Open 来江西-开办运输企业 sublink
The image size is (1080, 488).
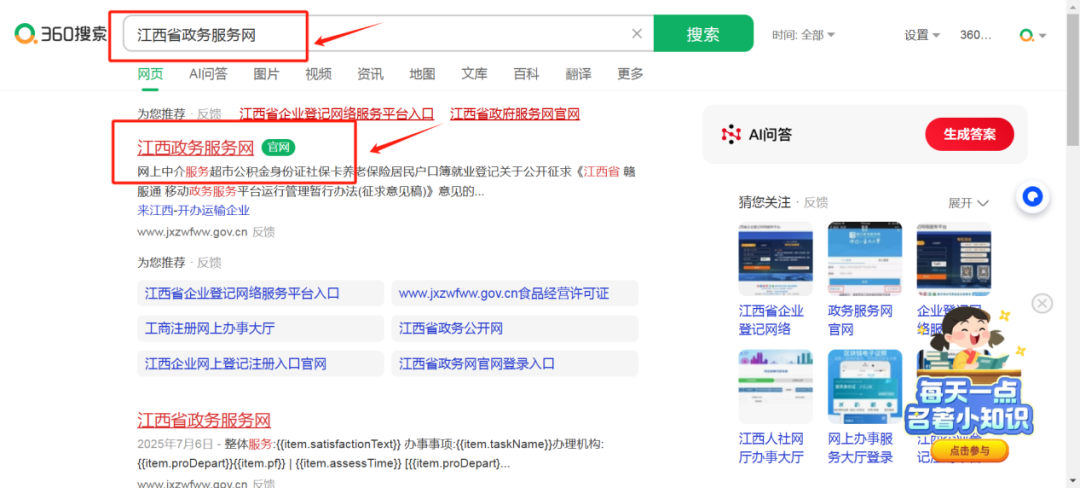tap(194, 211)
